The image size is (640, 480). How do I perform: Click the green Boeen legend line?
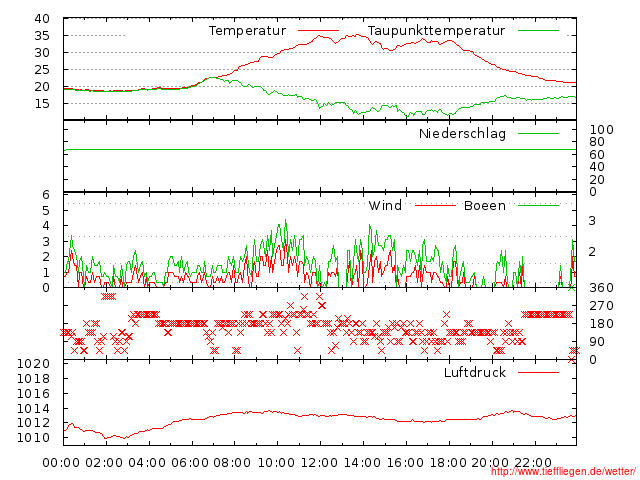[538, 205]
